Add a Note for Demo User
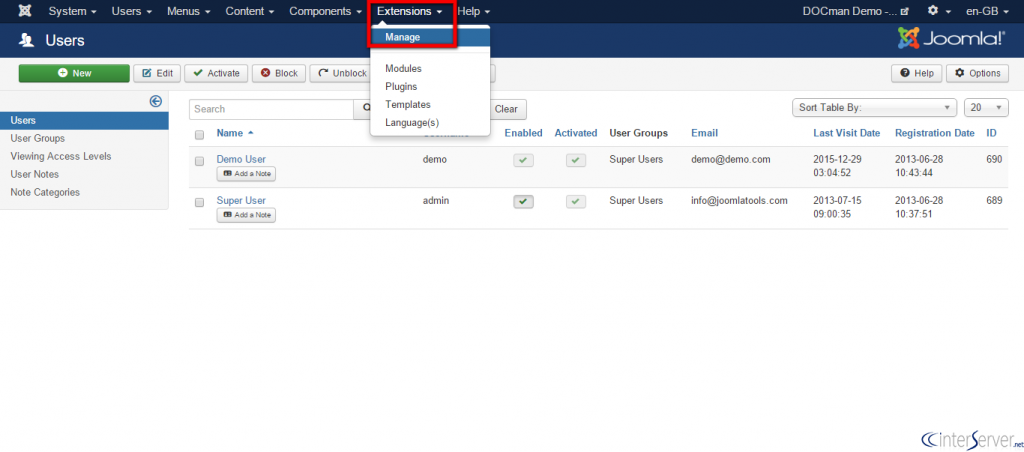Image resolution: width=1024 pixels, height=452 pixels. (x=246, y=174)
